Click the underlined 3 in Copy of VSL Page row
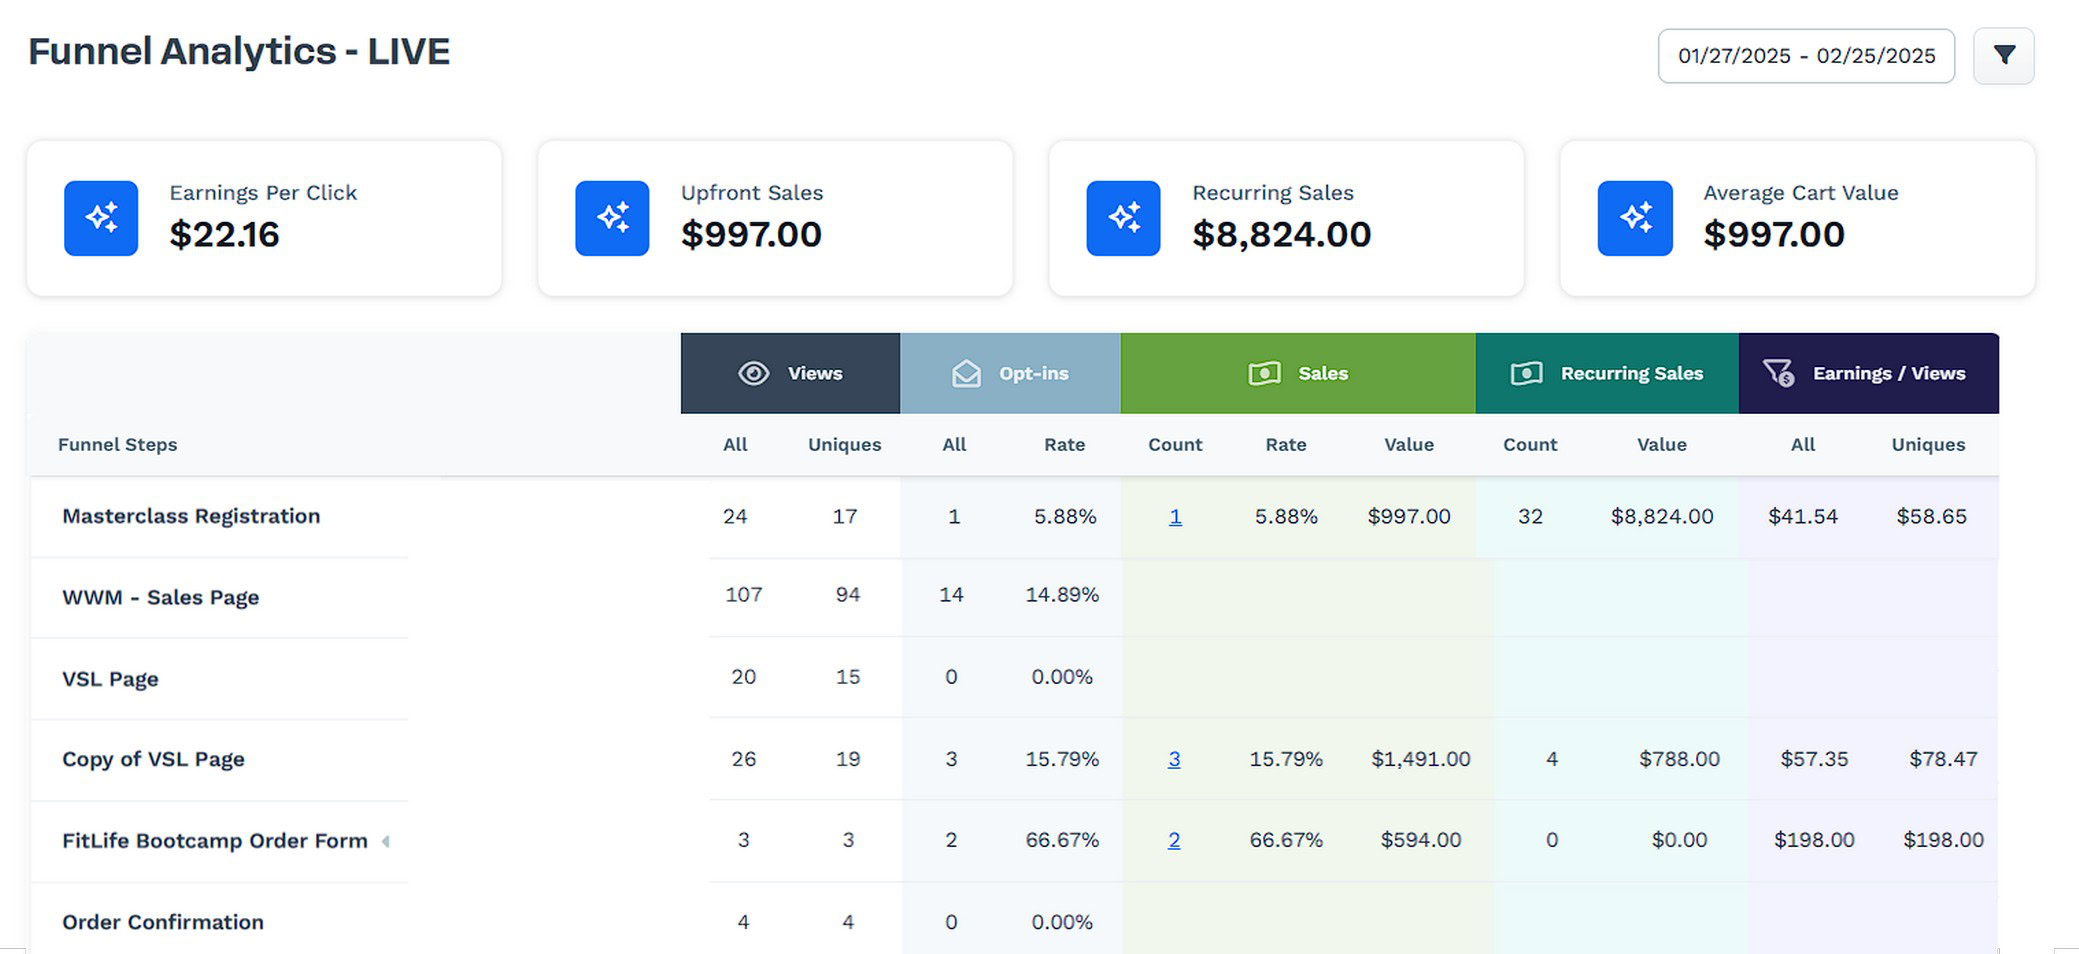 point(1174,759)
